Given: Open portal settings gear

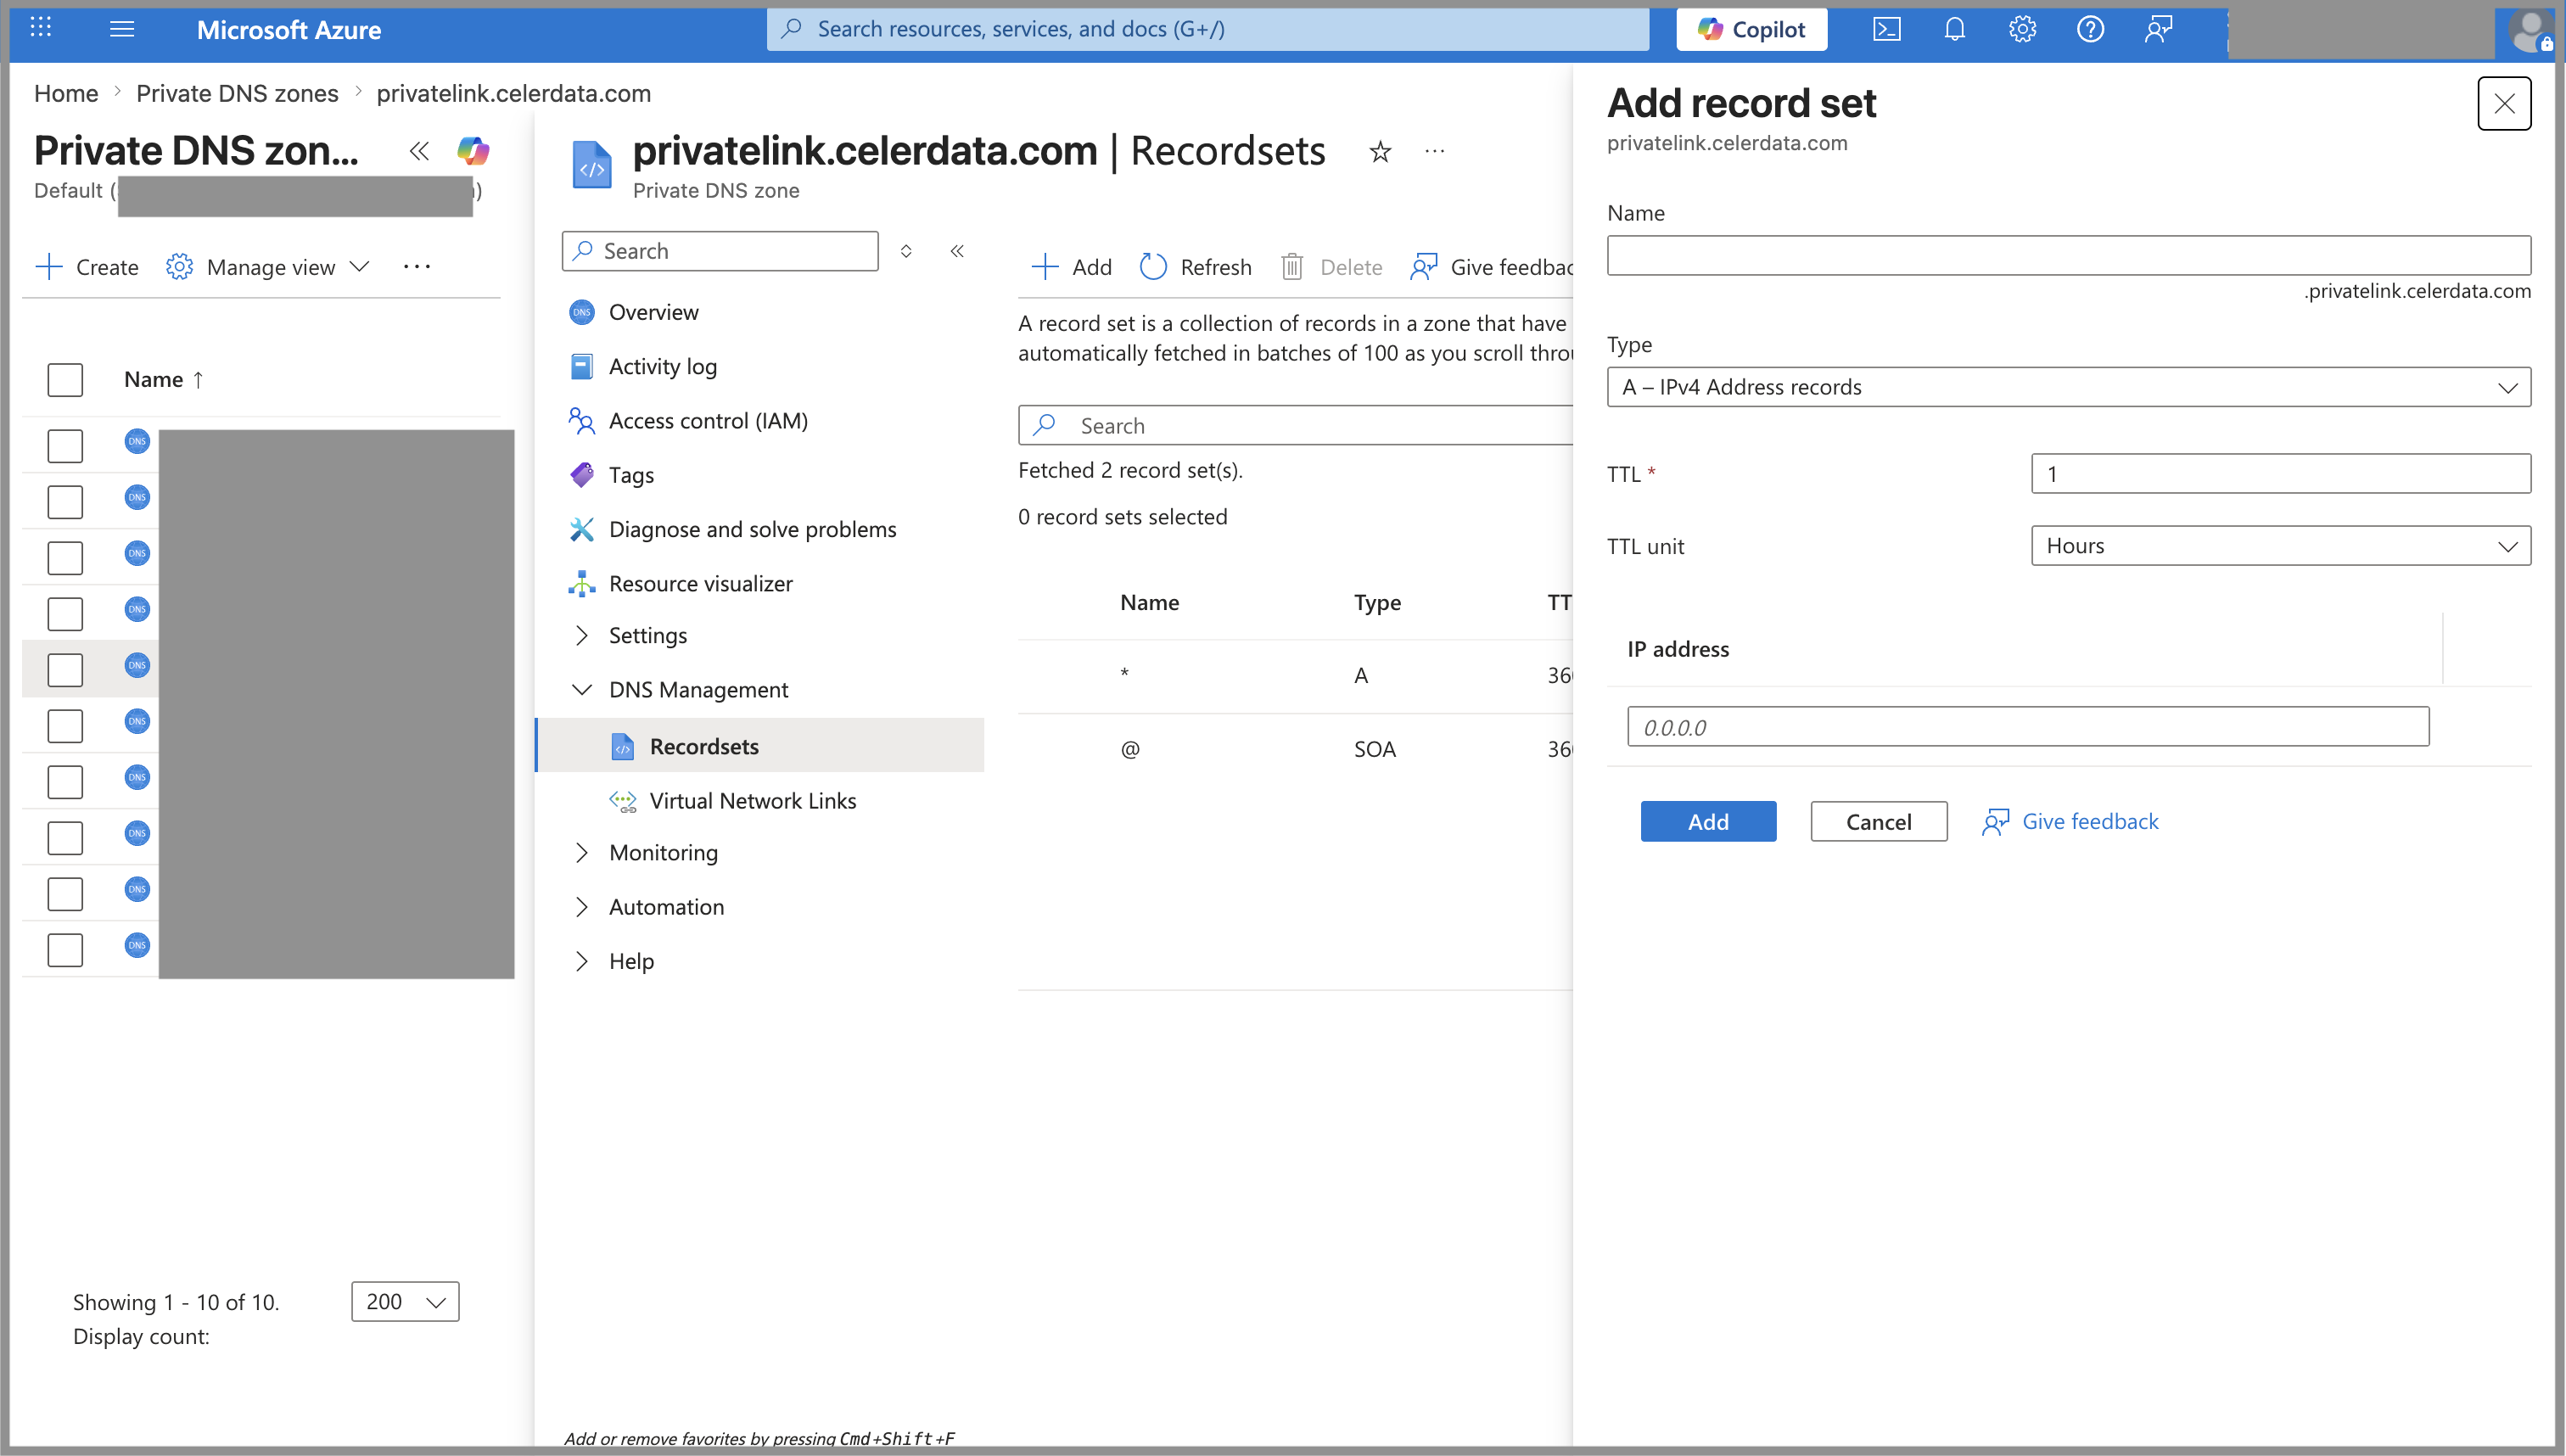Looking at the screenshot, I should 2023,28.
